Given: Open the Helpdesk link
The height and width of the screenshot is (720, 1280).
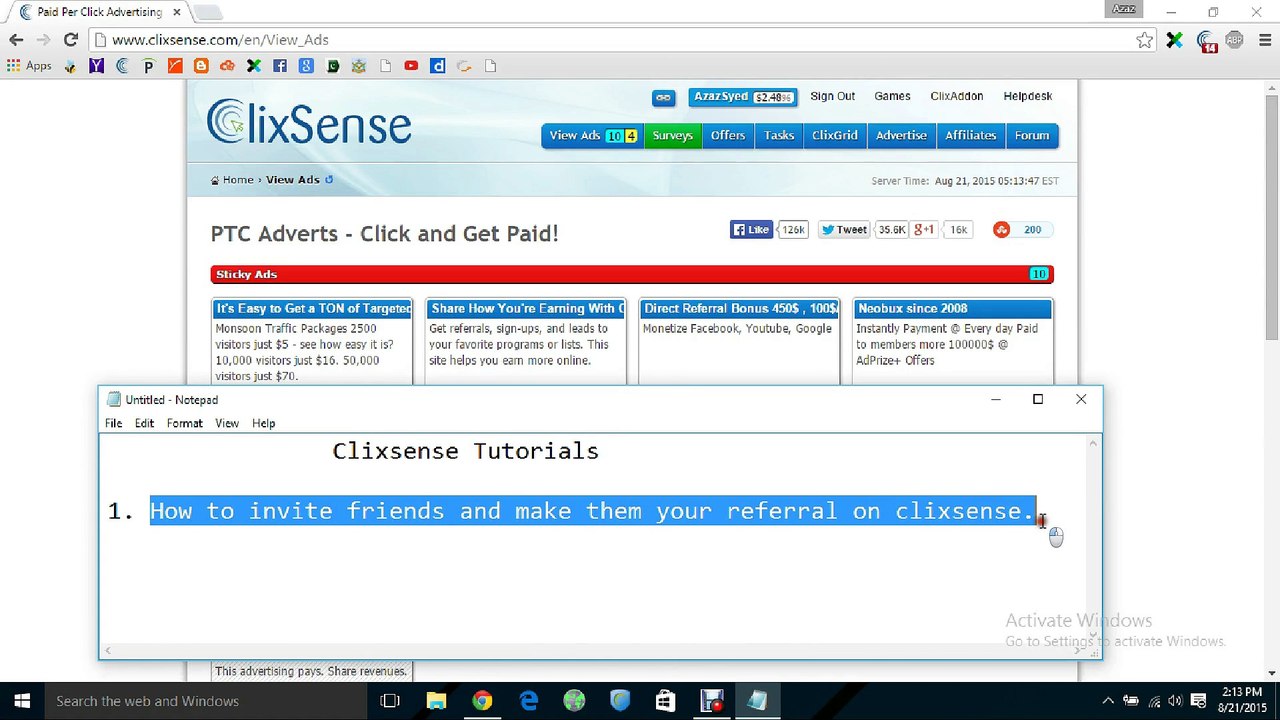Looking at the screenshot, I should (x=1027, y=96).
